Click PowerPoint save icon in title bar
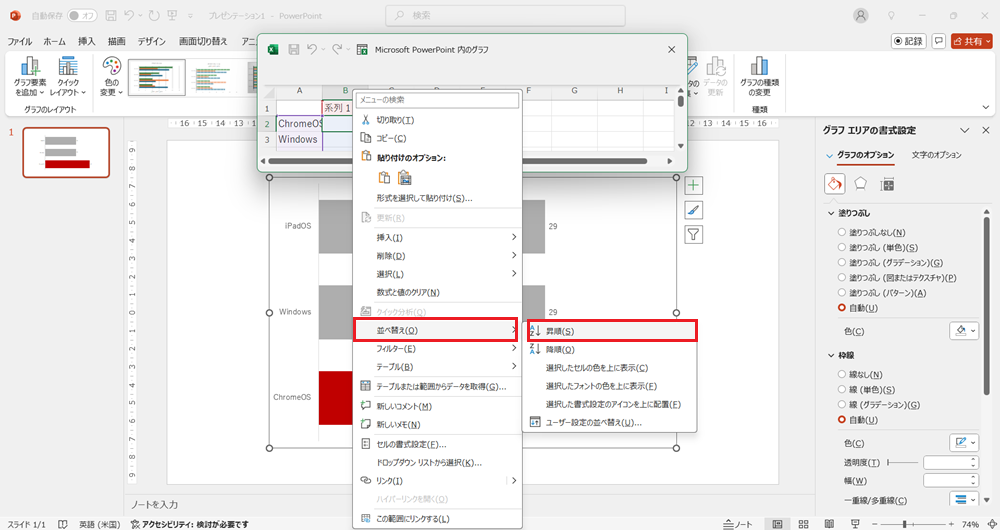 pyautogui.click(x=110, y=15)
